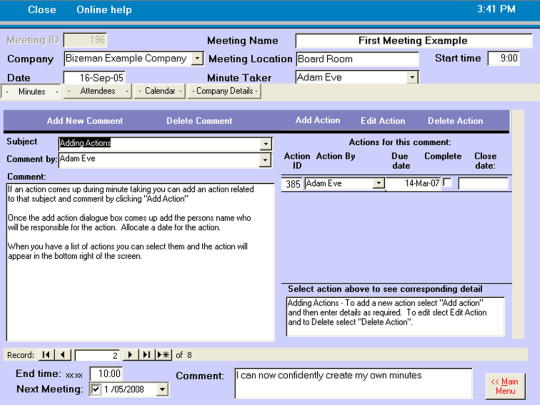The width and height of the screenshot is (540, 405).
Task: Open the Next Meeting date picker arrow
Action: (x=162, y=390)
